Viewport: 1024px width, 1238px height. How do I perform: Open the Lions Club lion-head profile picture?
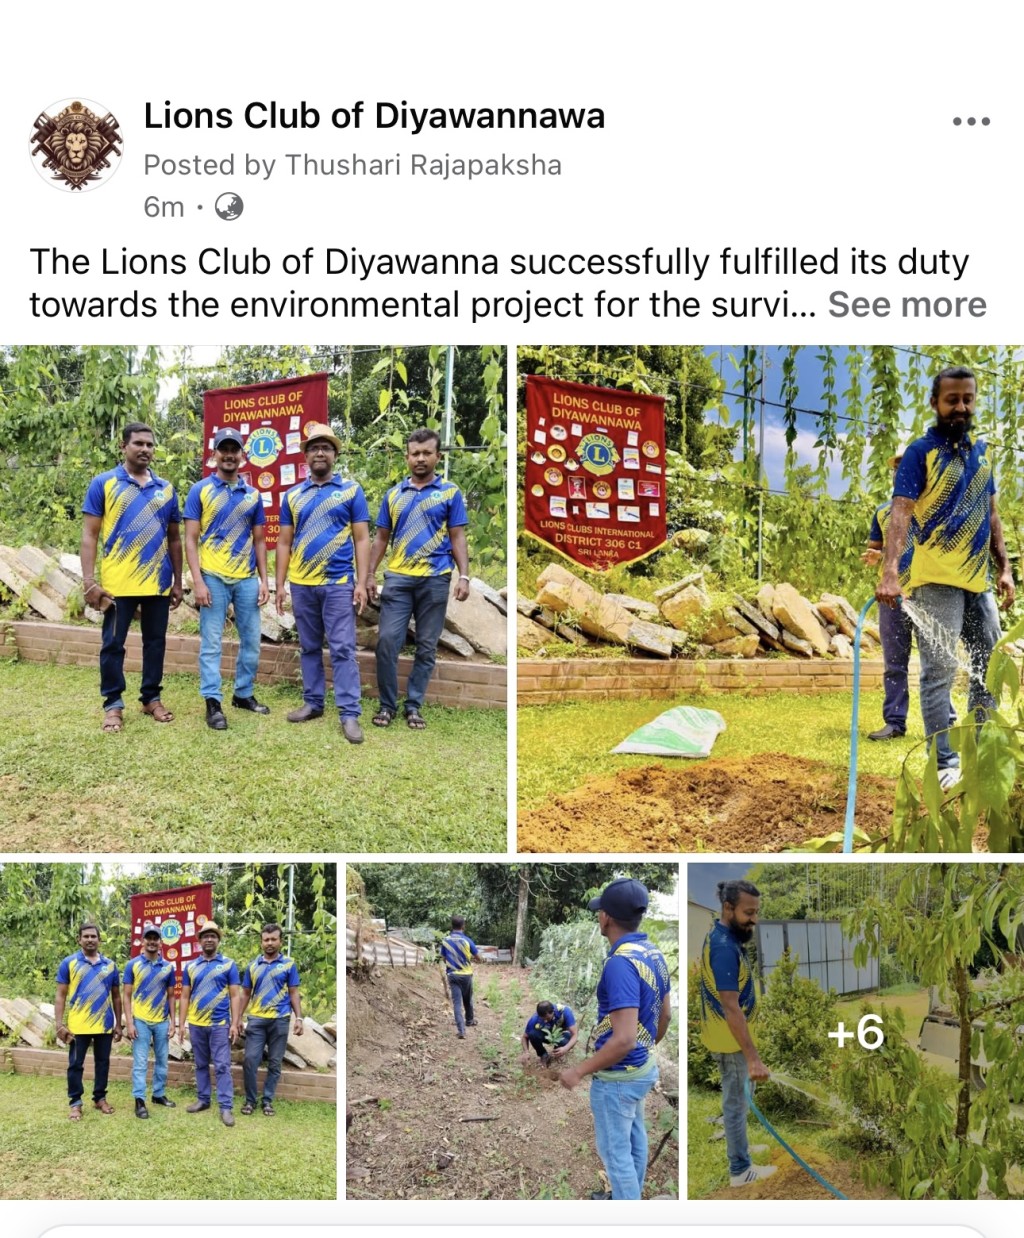(76, 145)
